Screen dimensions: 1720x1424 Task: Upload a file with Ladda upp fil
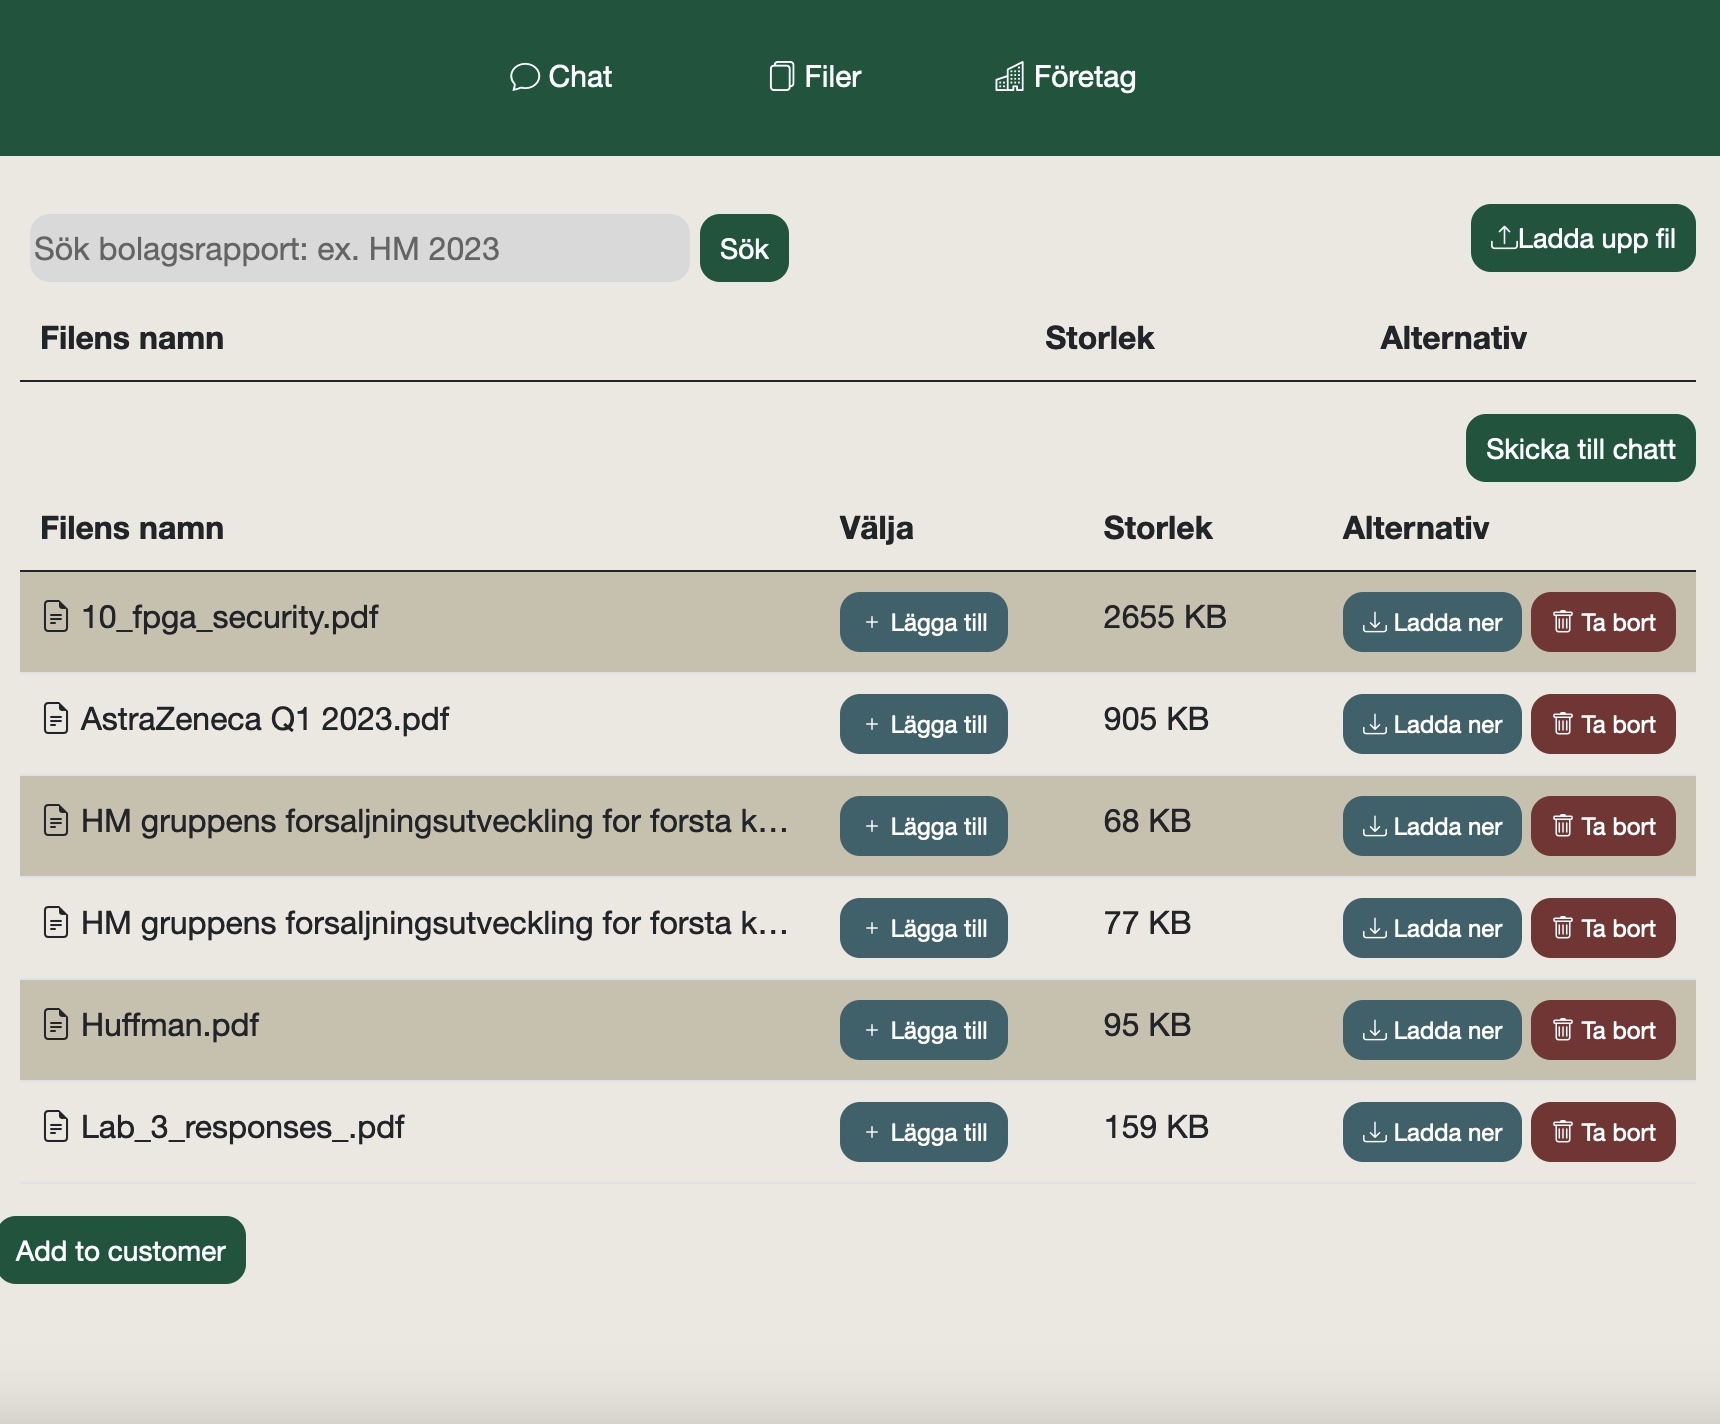tap(1582, 238)
